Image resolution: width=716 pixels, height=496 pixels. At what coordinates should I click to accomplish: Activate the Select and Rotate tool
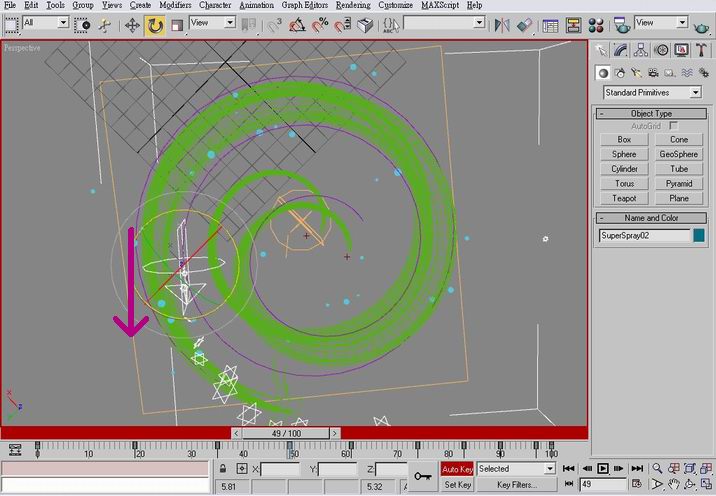click(155, 24)
